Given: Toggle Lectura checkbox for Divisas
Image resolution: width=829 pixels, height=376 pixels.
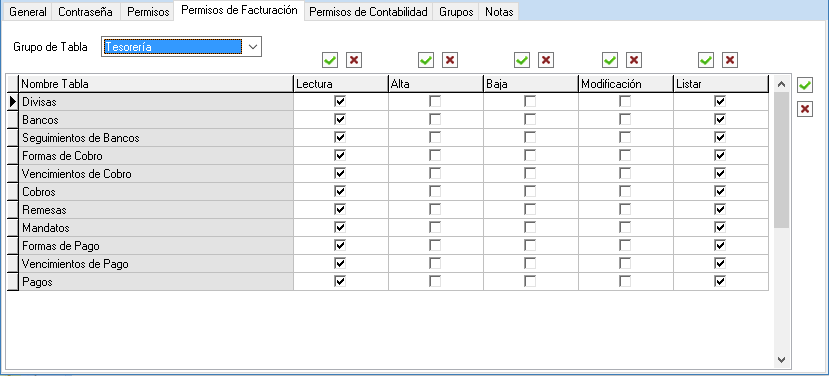Looking at the screenshot, I should click(x=340, y=102).
